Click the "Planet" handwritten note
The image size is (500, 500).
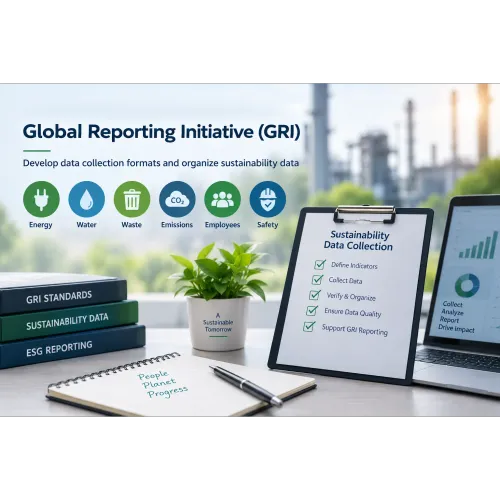[159, 383]
